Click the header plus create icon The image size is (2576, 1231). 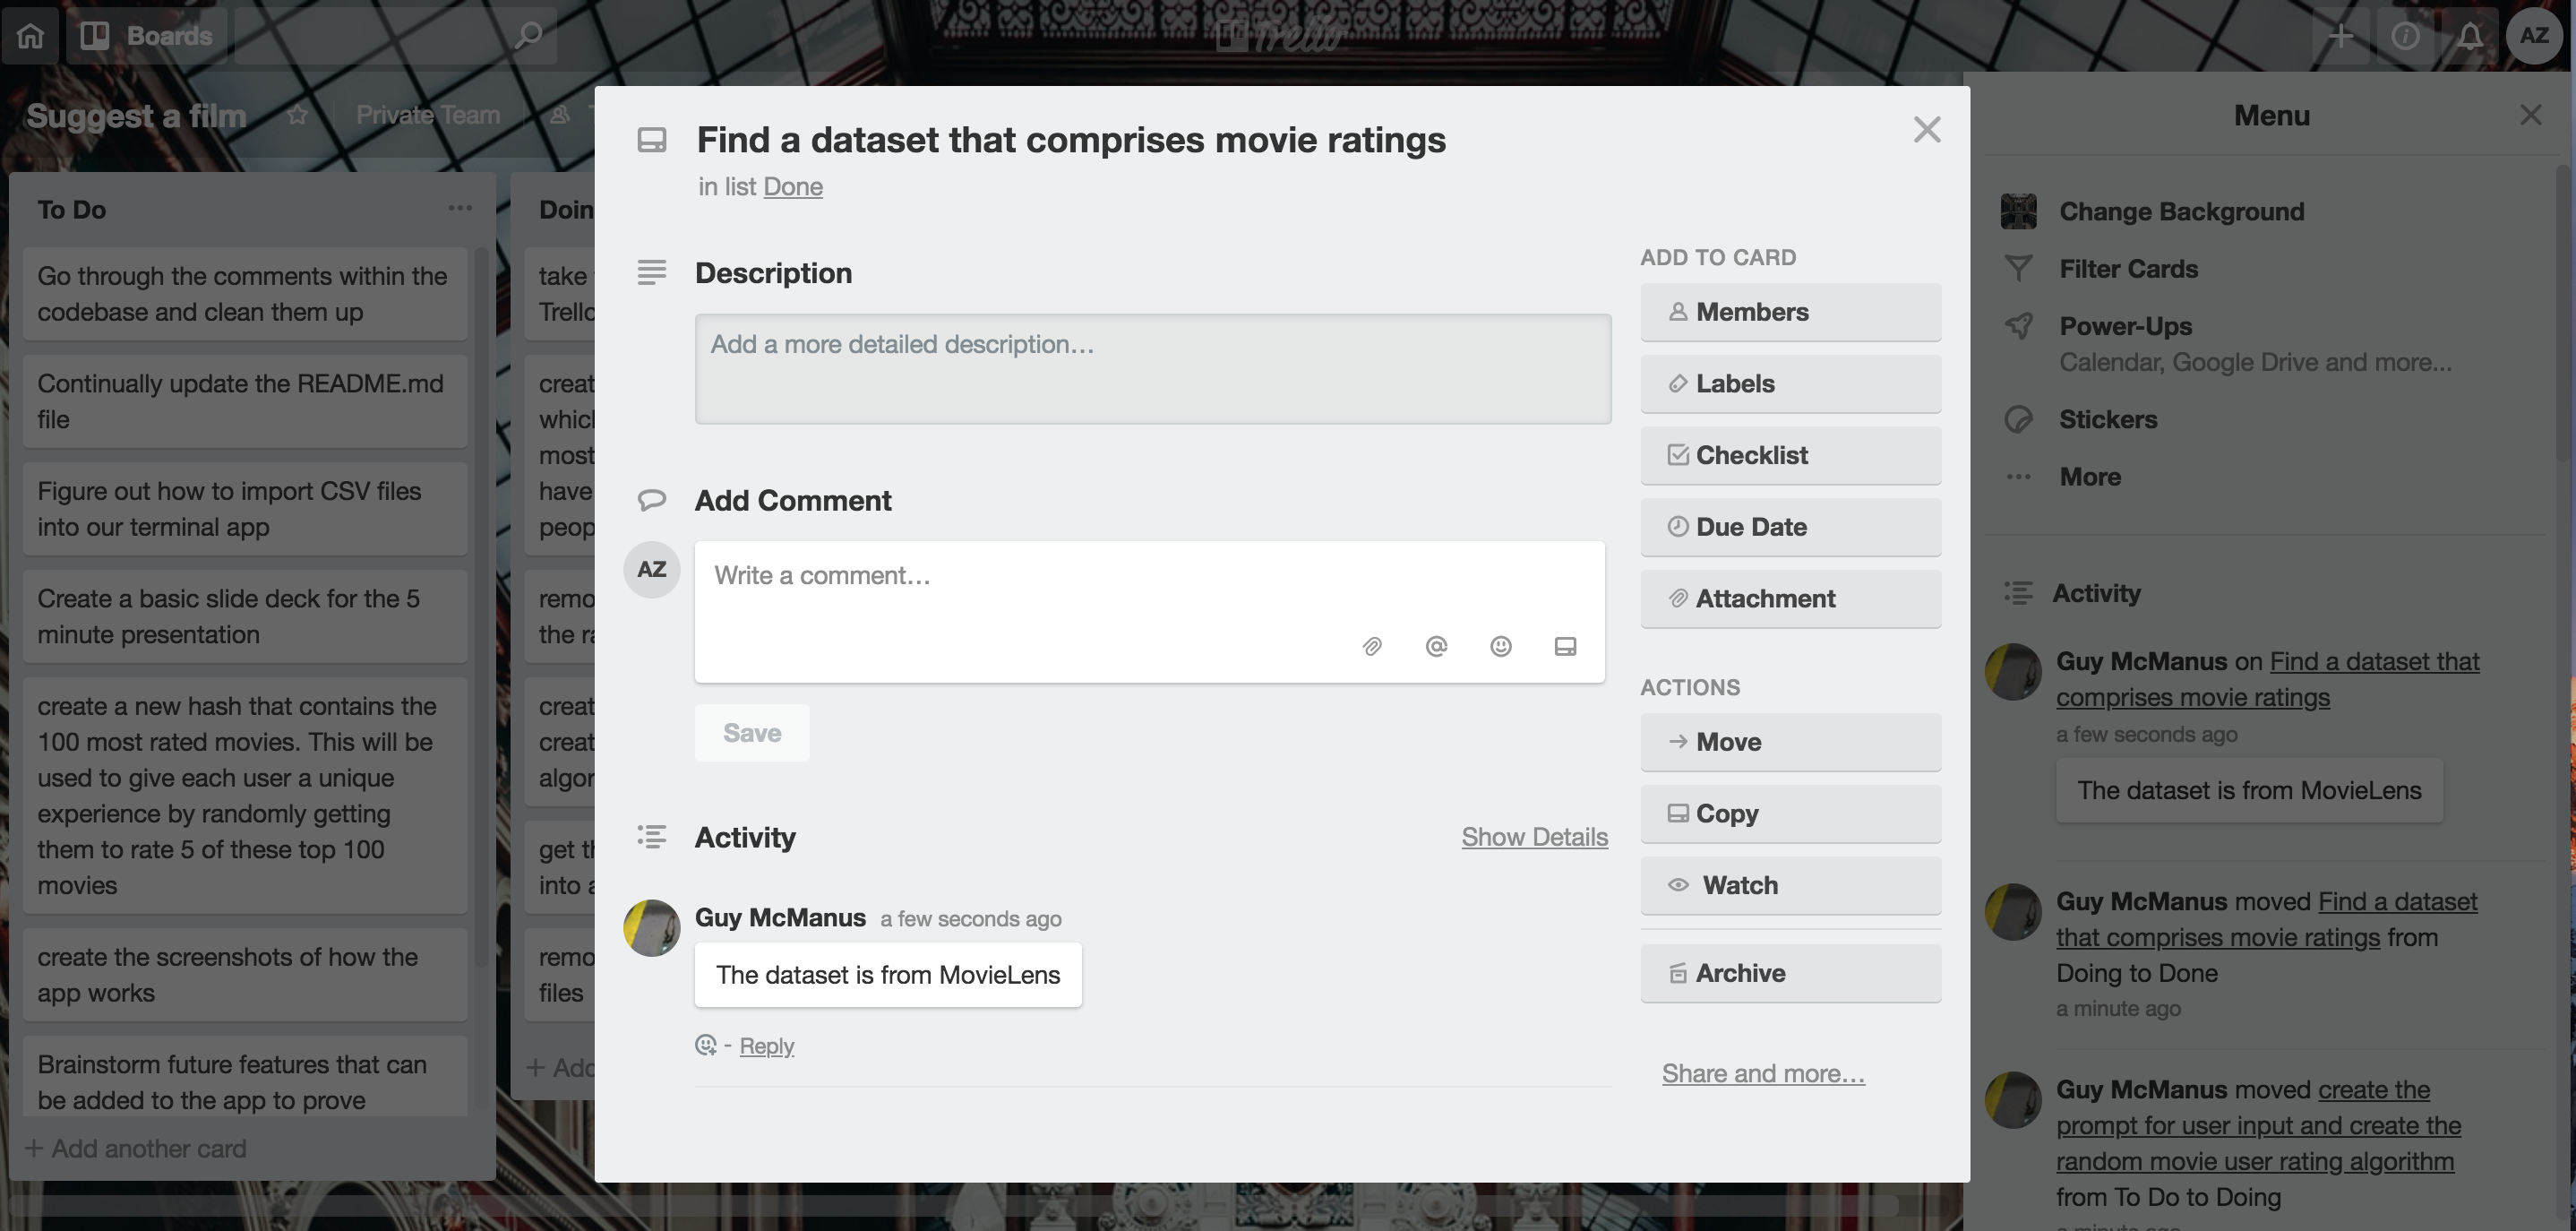pos(2340,36)
